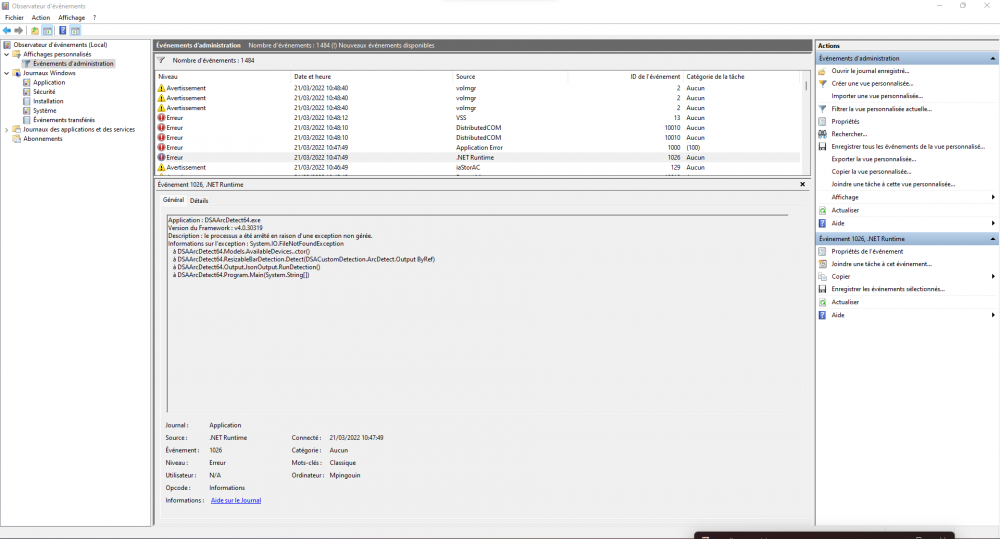Click Rechercher binoculars action
The width and height of the screenshot is (1000, 539).
point(849,133)
